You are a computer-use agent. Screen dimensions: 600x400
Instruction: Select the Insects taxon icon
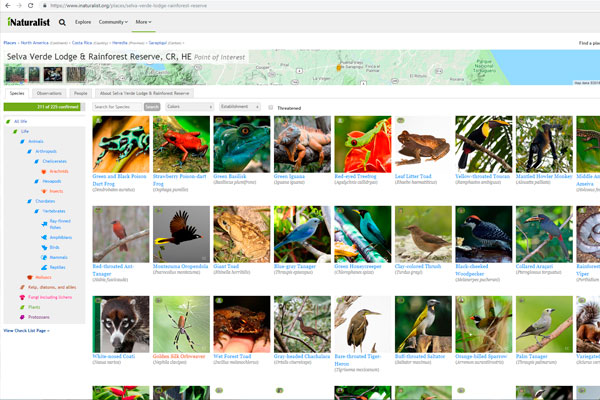pyautogui.click(x=43, y=190)
